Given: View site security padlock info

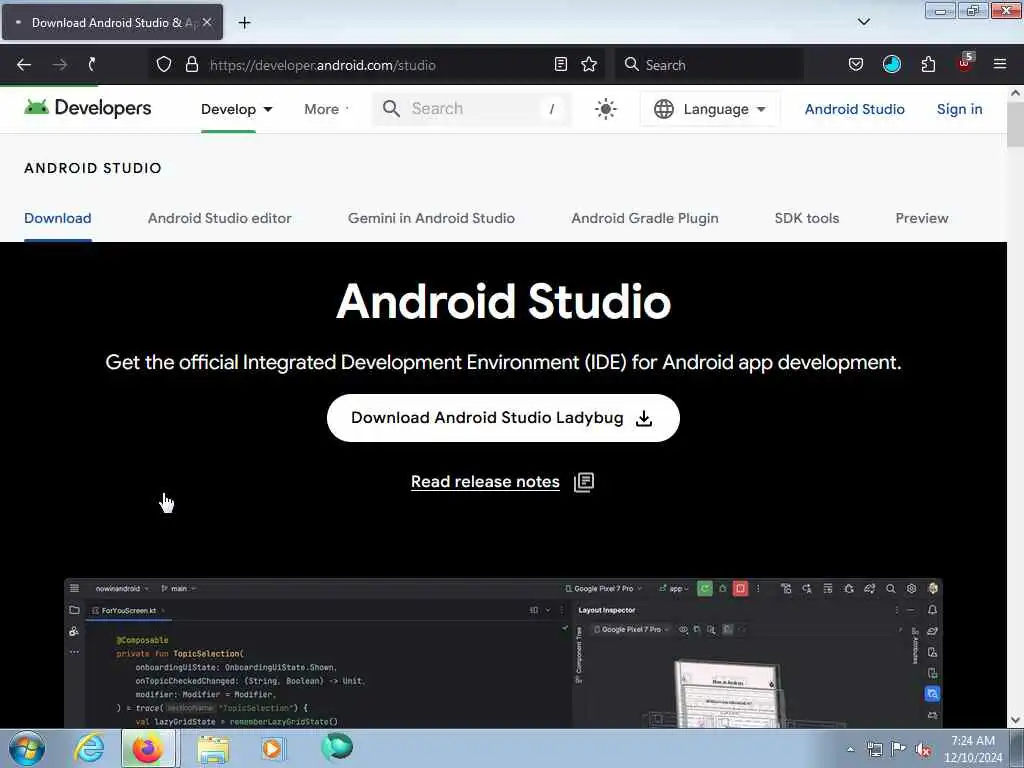Looking at the screenshot, I should click(x=191, y=65).
